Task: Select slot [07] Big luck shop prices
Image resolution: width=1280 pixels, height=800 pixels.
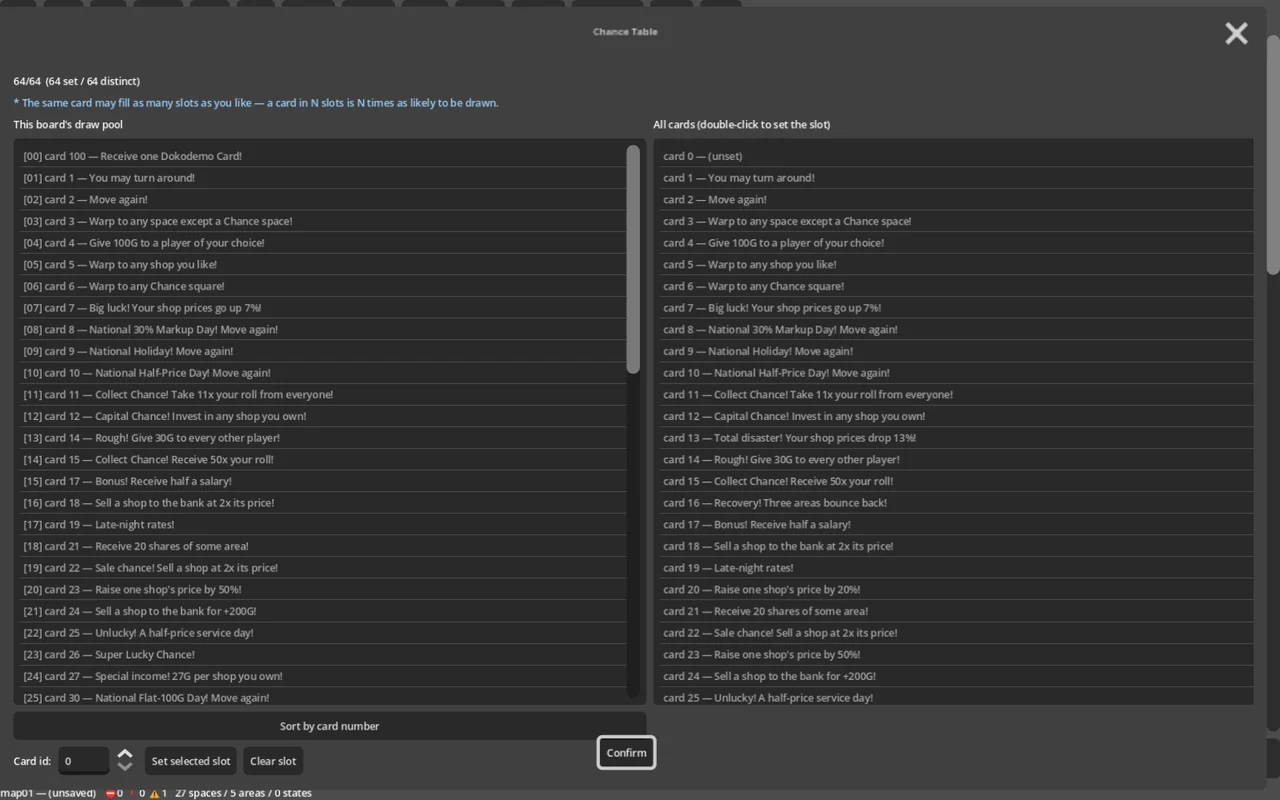Action: coord(324,308)
